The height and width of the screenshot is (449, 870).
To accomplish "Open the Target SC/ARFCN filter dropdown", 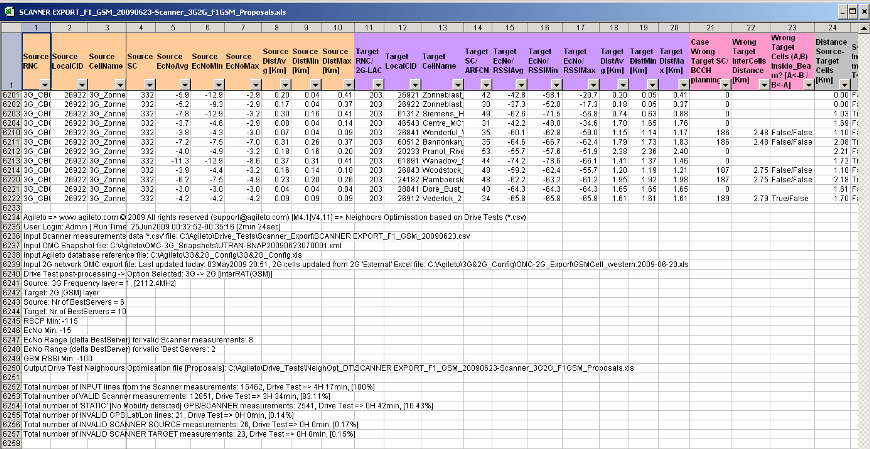I will coord(488,85).
